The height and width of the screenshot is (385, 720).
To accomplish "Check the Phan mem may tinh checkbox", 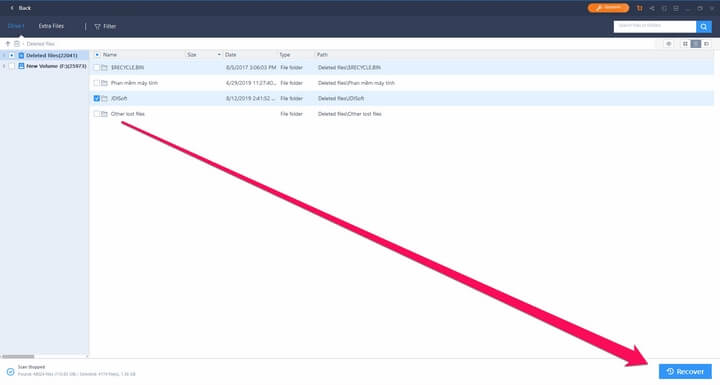I will [x=96, y=83].
